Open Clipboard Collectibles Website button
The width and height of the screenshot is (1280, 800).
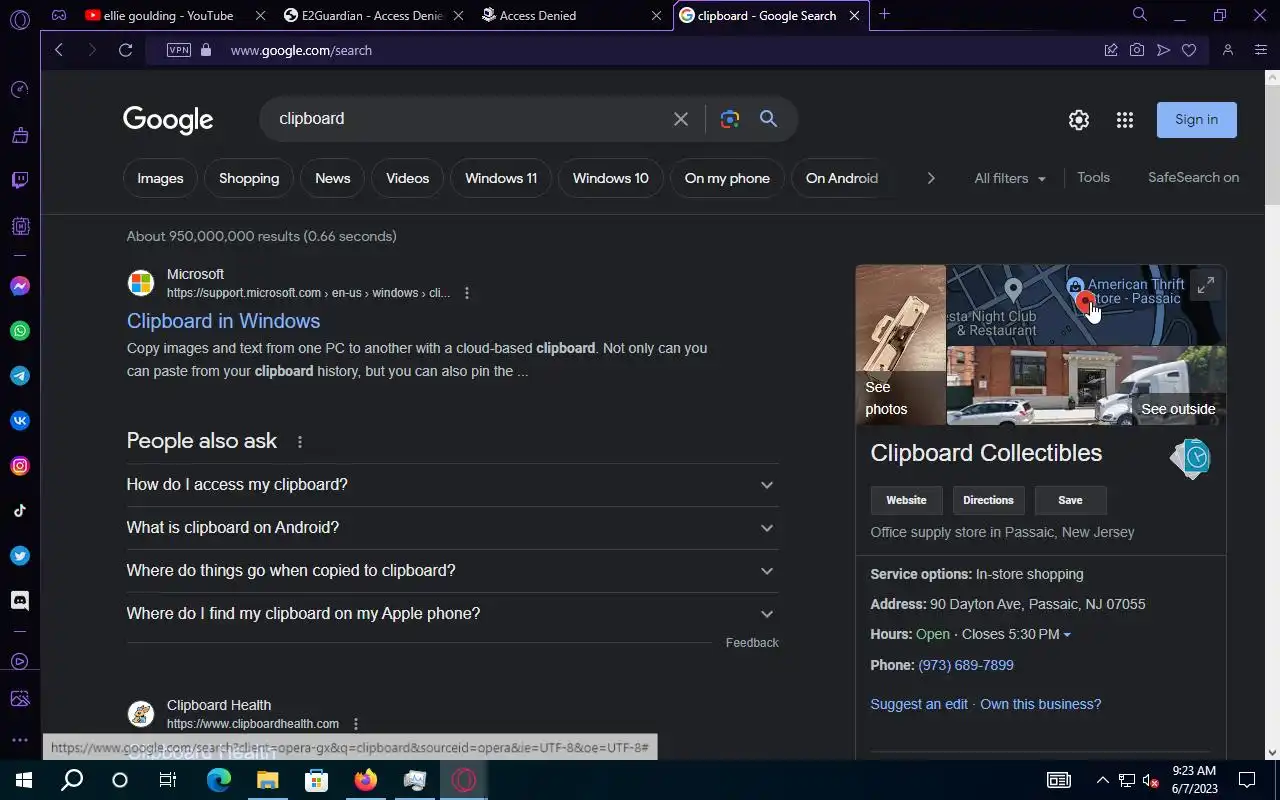[906, 500]
